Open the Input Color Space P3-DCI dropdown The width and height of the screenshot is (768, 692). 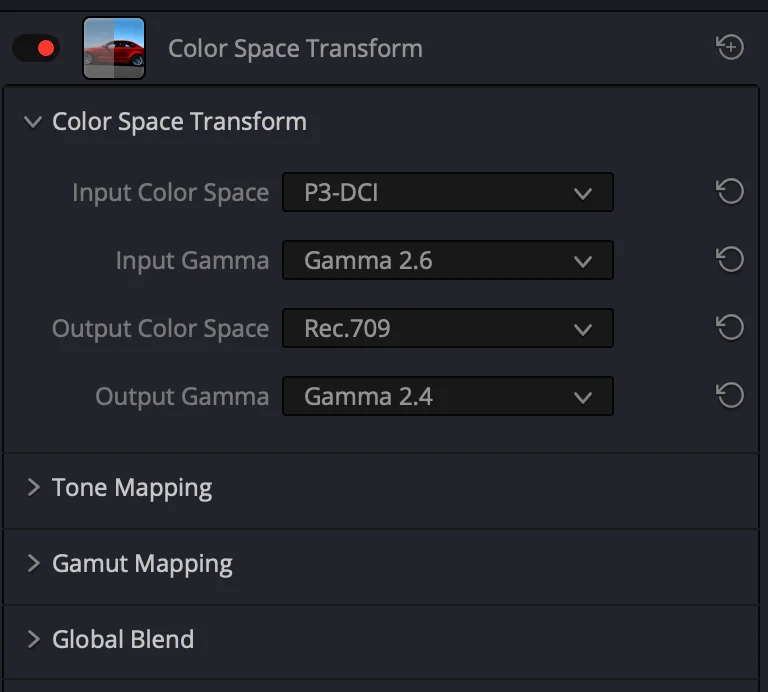448,192
